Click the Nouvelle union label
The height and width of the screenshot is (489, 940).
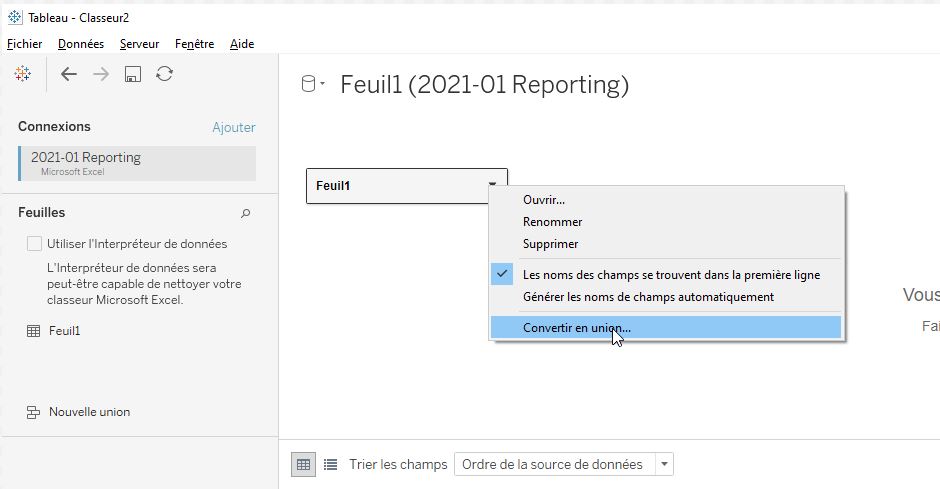[89, 412]
